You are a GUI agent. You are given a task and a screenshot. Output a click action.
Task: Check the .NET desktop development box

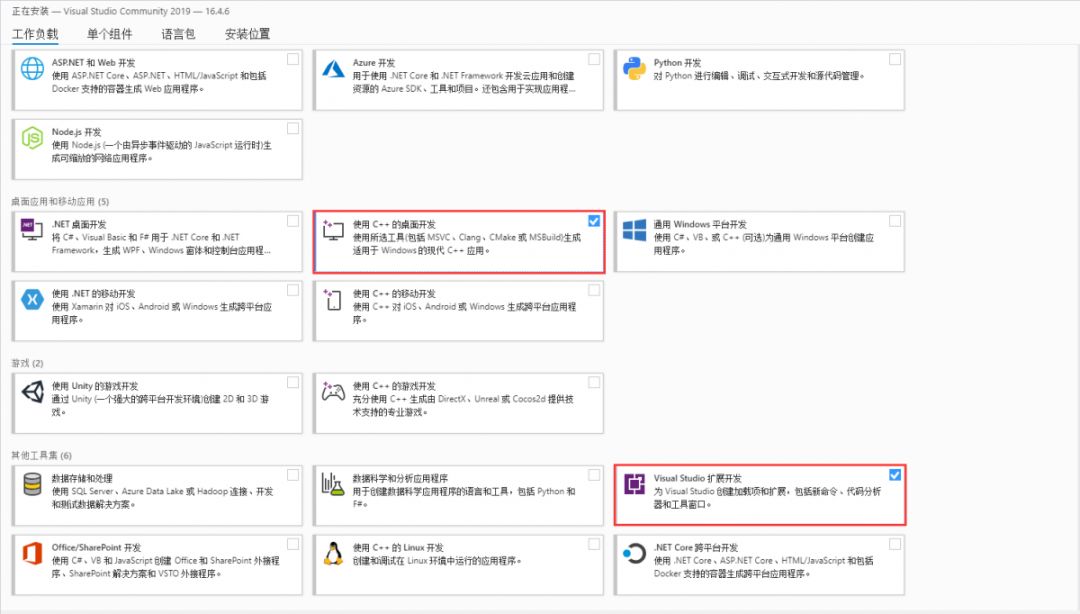(x=293, y=221)
